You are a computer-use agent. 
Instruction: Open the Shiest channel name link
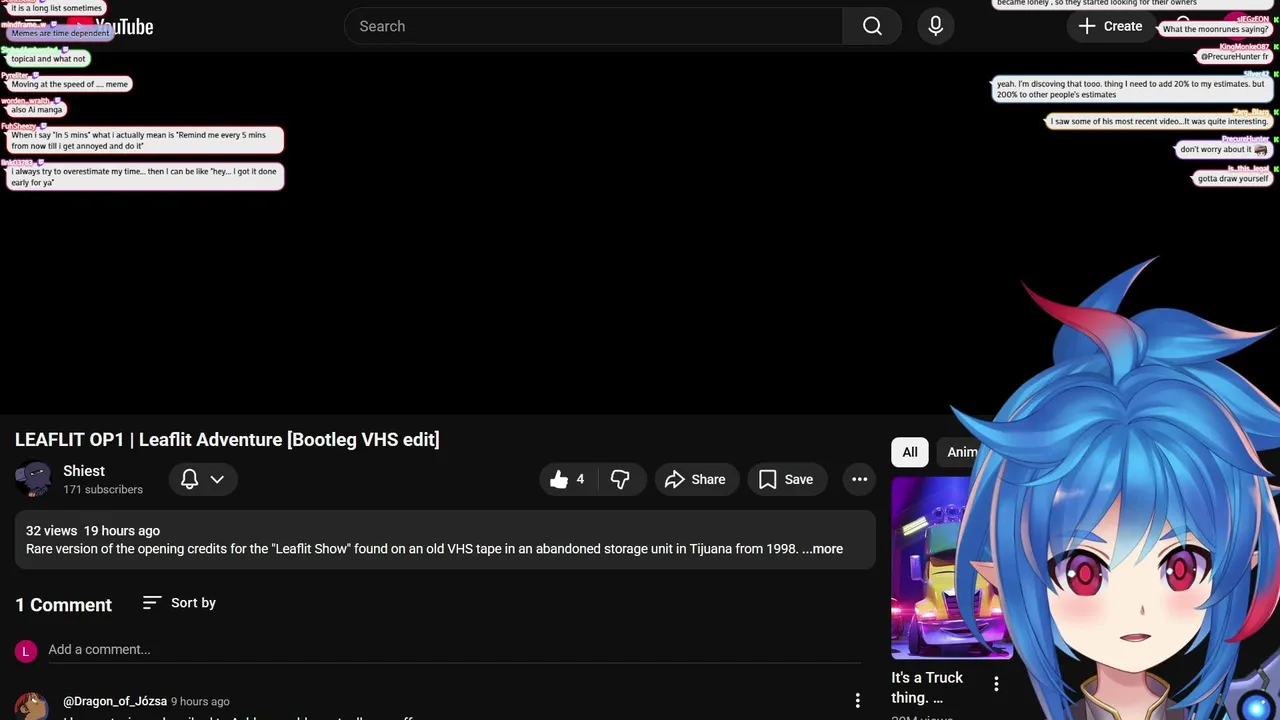click(84, 471)
